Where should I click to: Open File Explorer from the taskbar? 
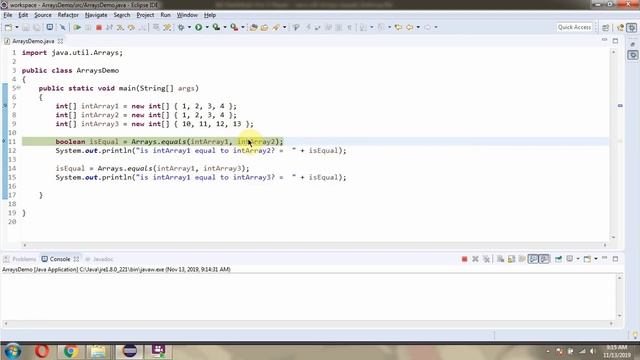98,351
